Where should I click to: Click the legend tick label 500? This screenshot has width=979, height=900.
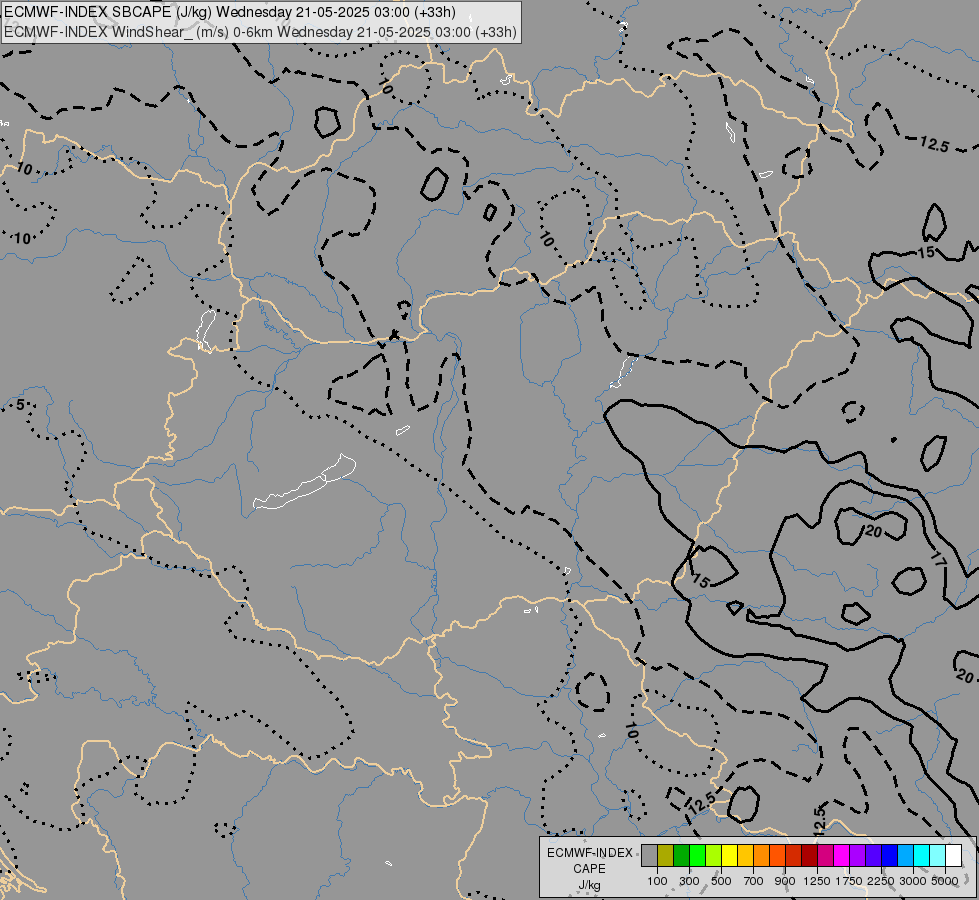[721, 881]
